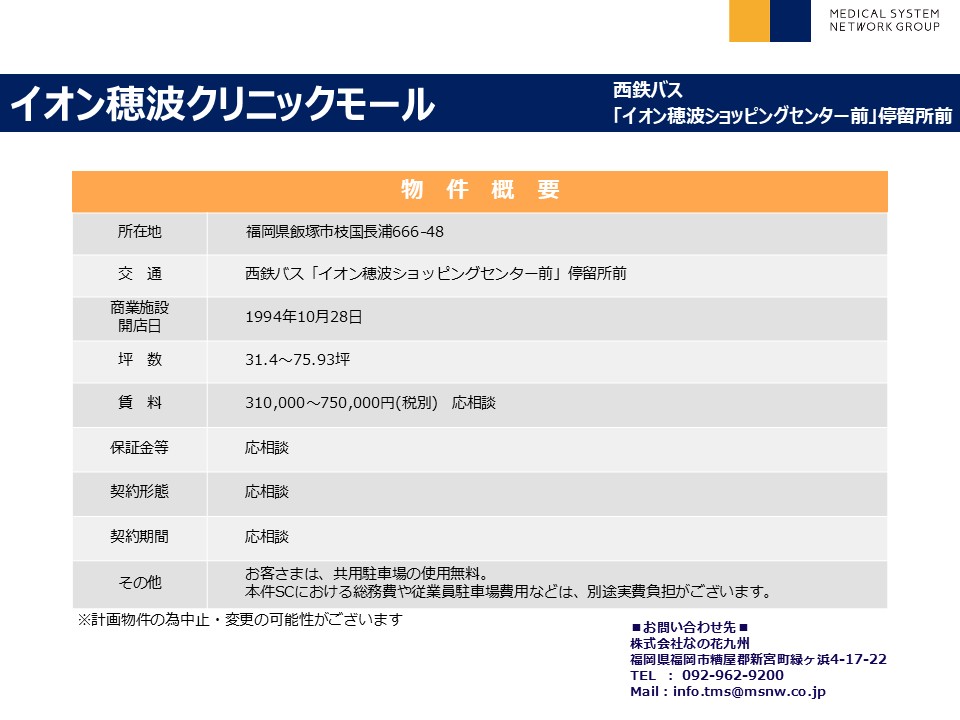Click the rent value "310,000～750,000円(税別)"
Screen dimensions: 960x720
coord(342,403)
